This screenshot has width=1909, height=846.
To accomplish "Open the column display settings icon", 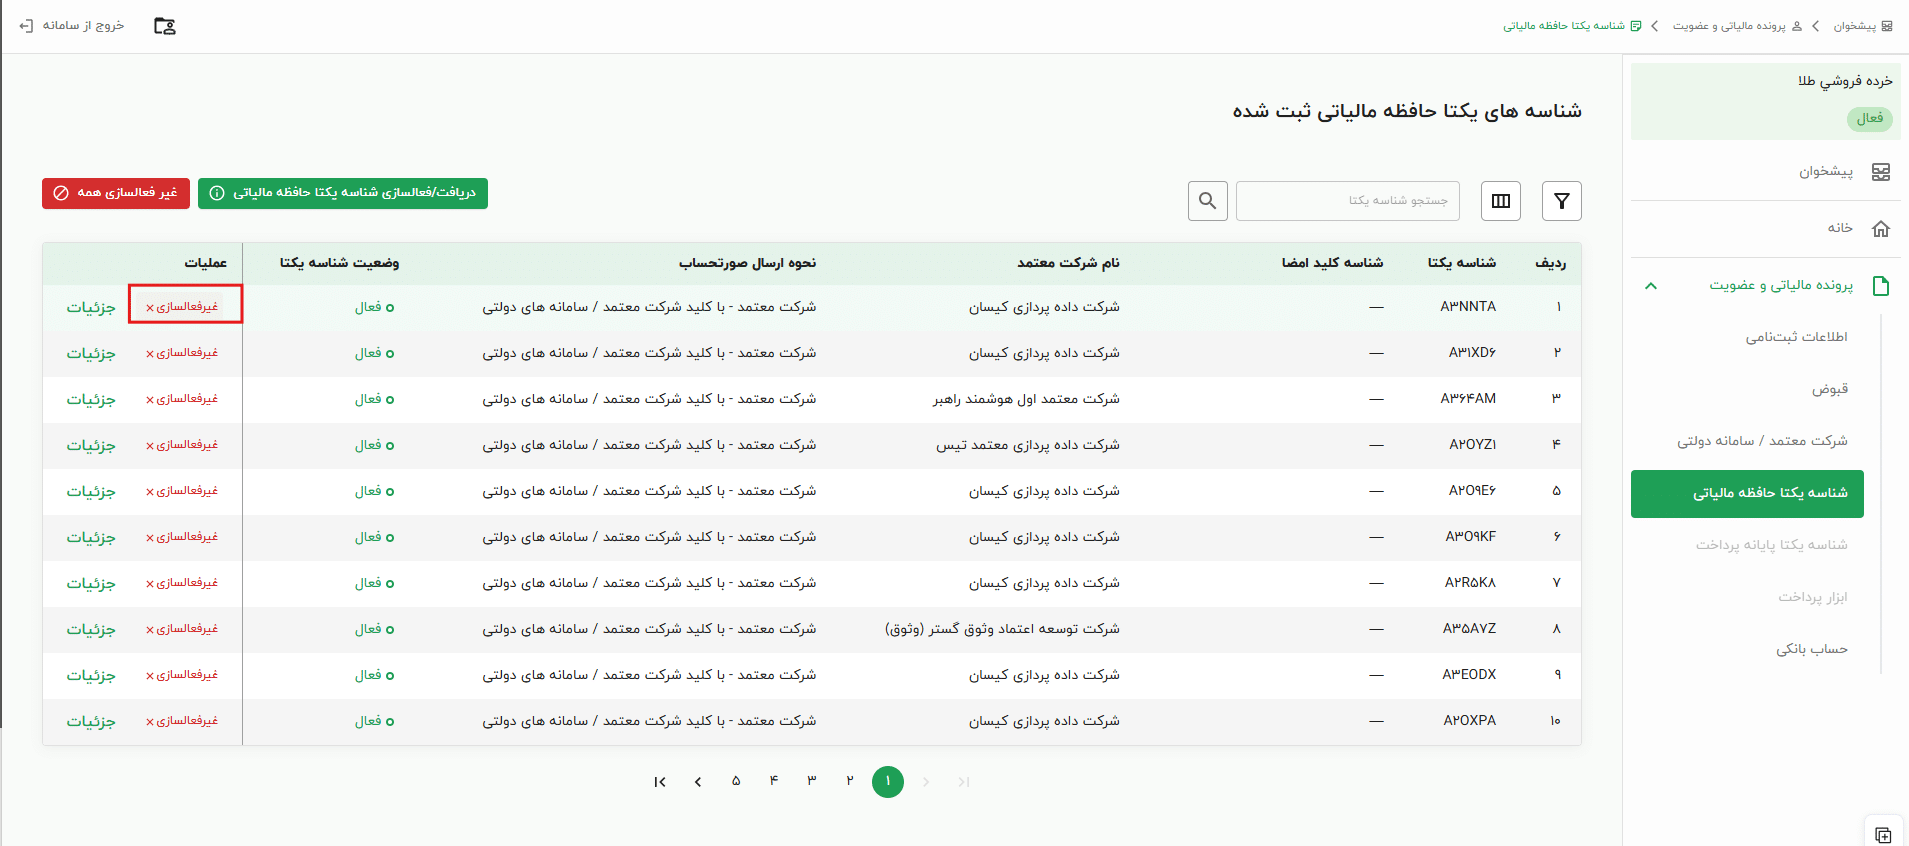I will (1500, 201).
